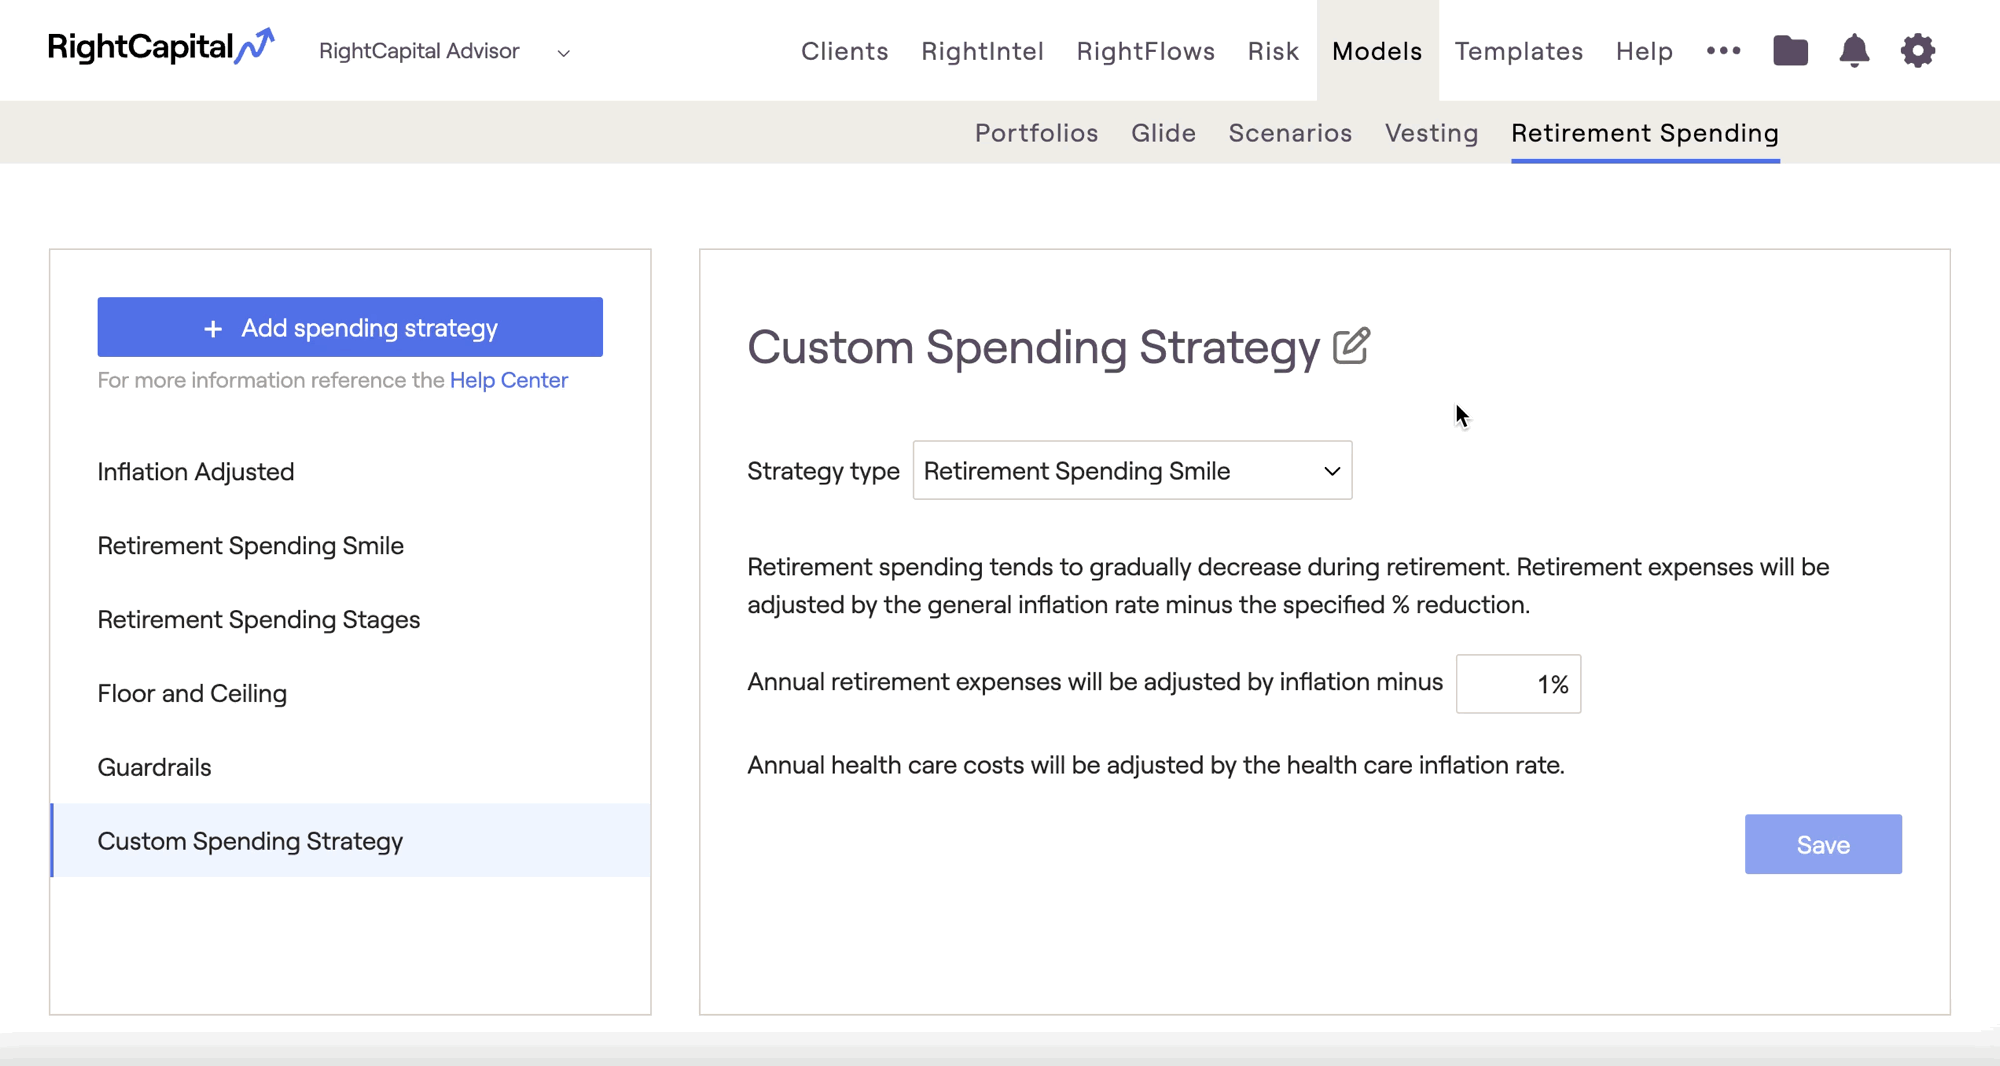Click the Custom Spending Strategy heading

(x=1033, y=347)
